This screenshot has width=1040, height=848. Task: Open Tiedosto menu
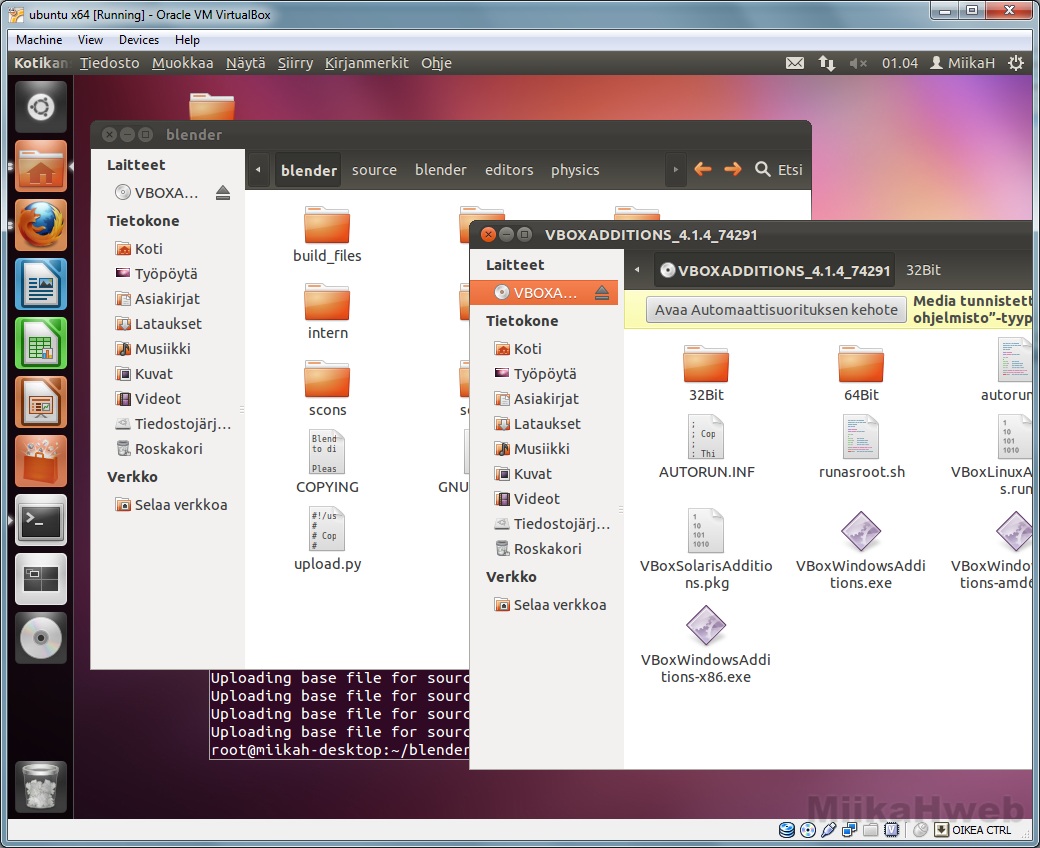pos(109,63)
